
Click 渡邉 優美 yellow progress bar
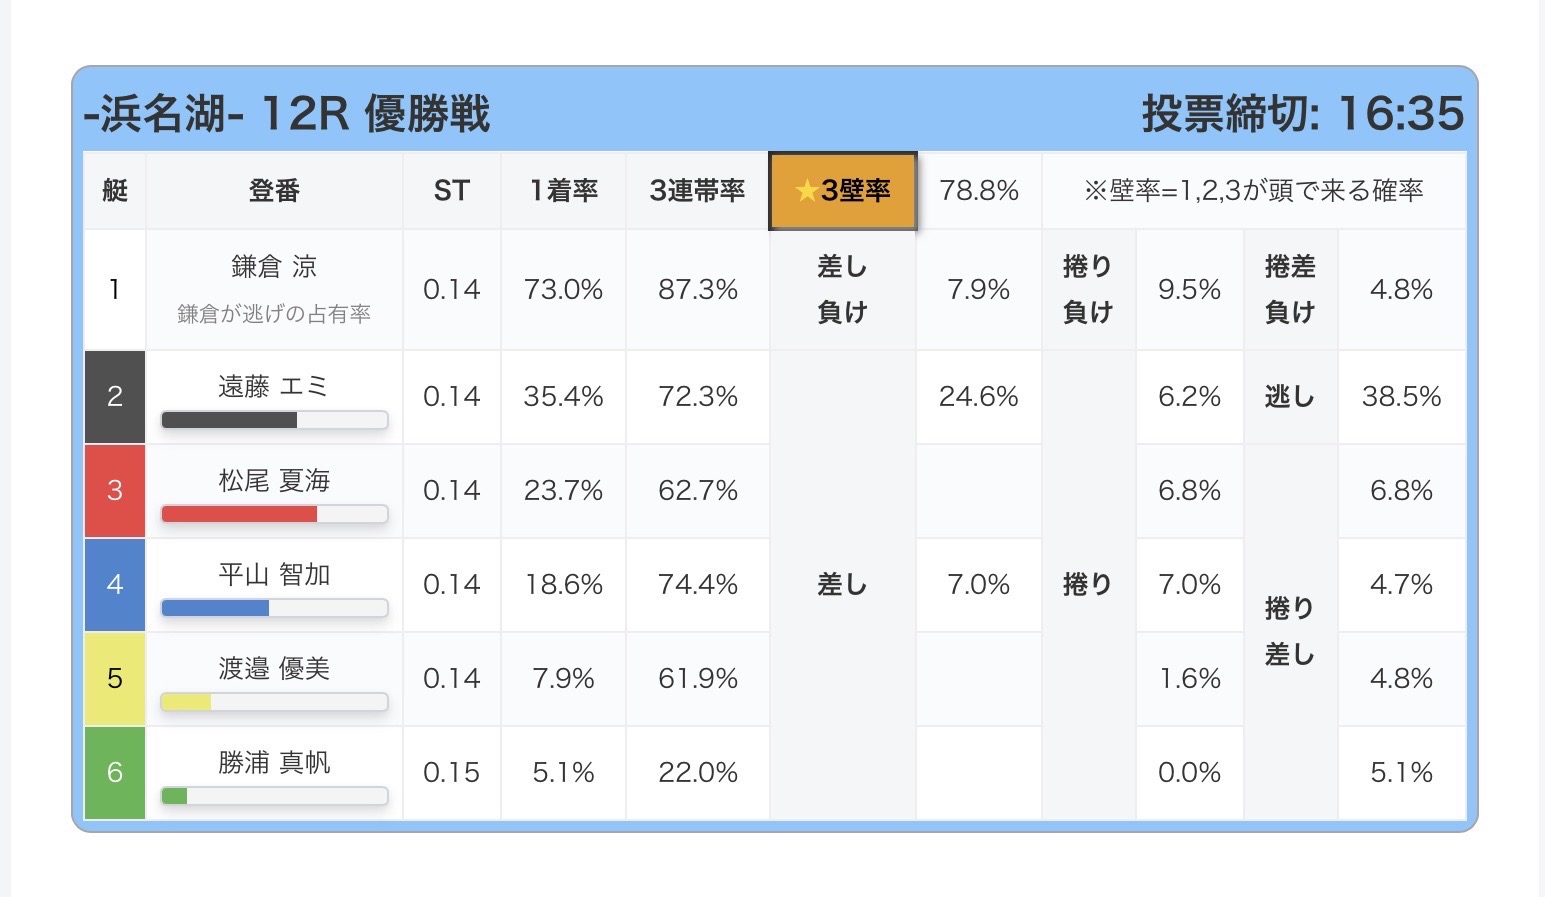click(274, 702)
